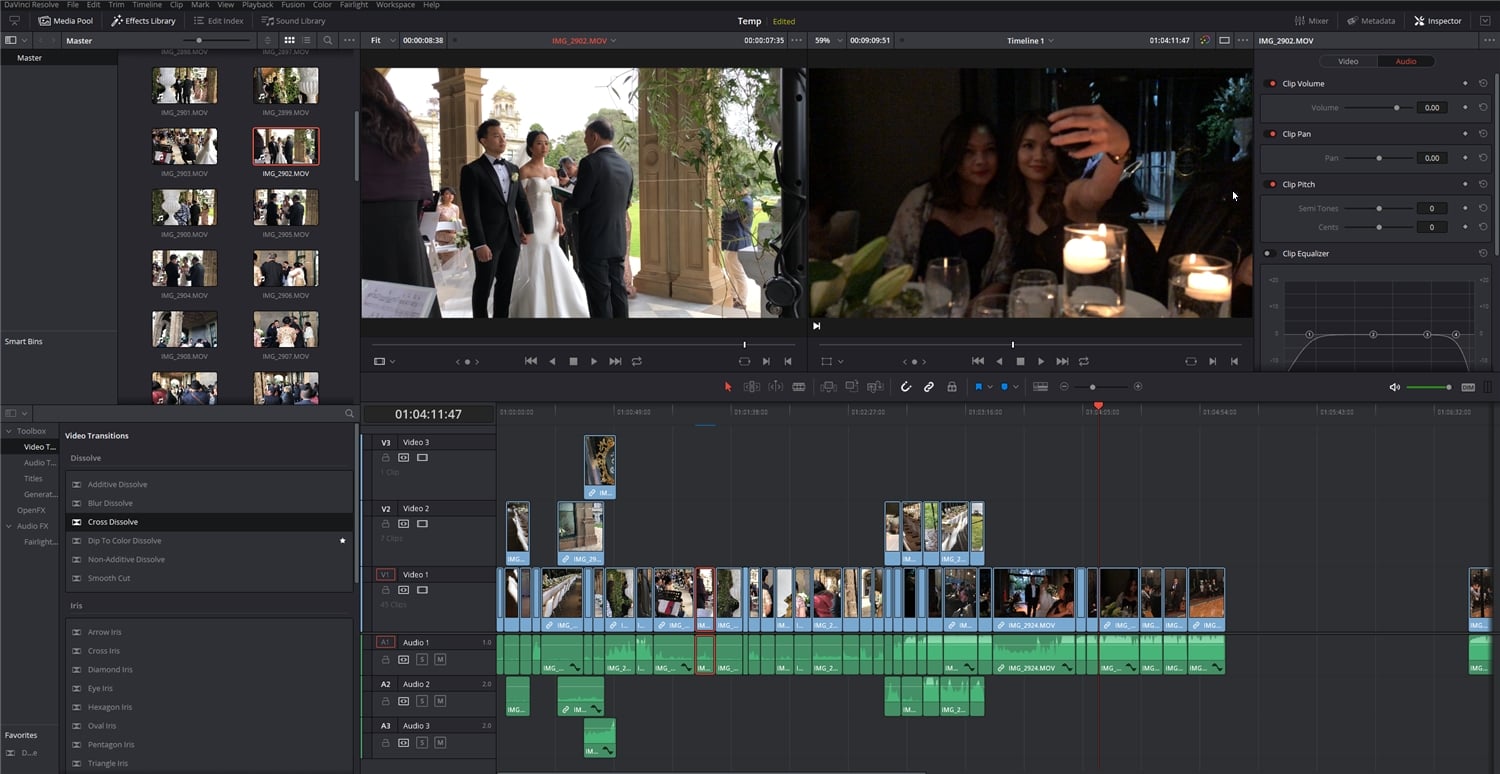1500x774 pixels.
Task: Toggle the DIM audio button
Action: [x=1468, y=387]
